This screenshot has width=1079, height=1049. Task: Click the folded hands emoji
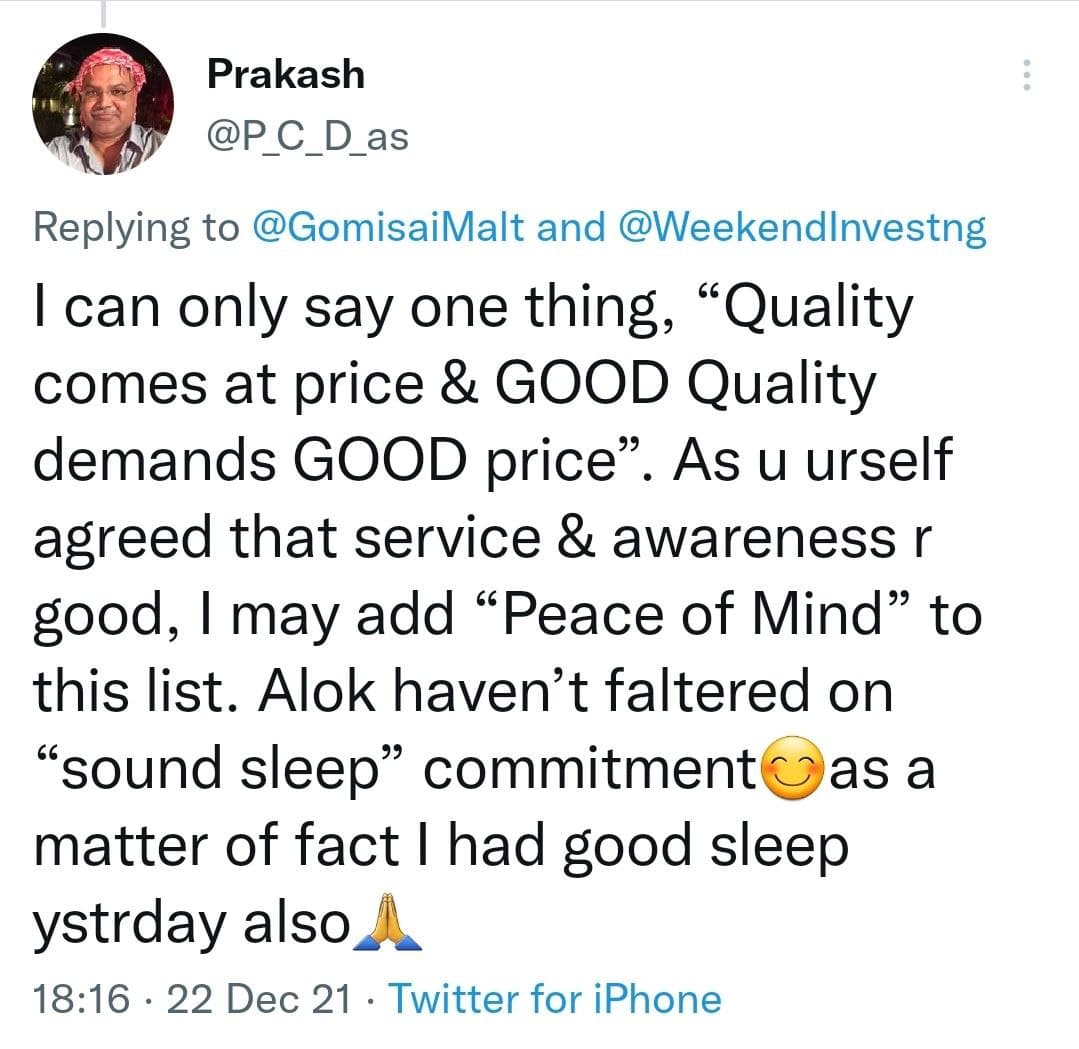[387, 922]
